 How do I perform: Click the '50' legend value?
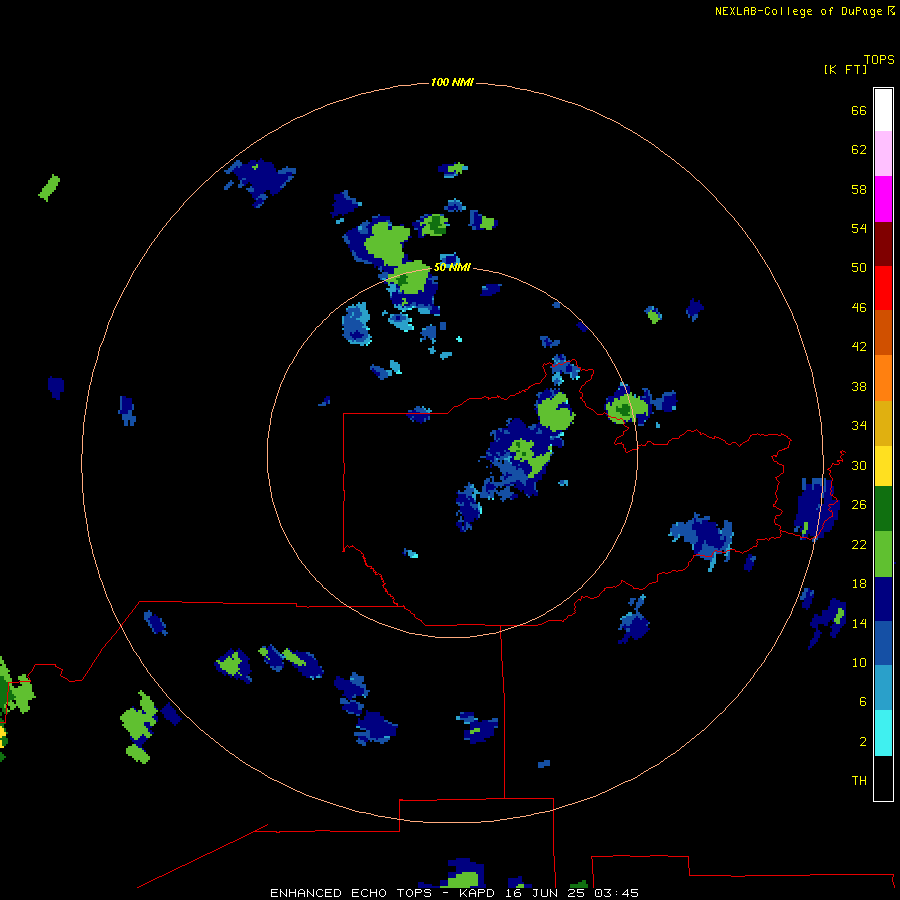[859, 267]
